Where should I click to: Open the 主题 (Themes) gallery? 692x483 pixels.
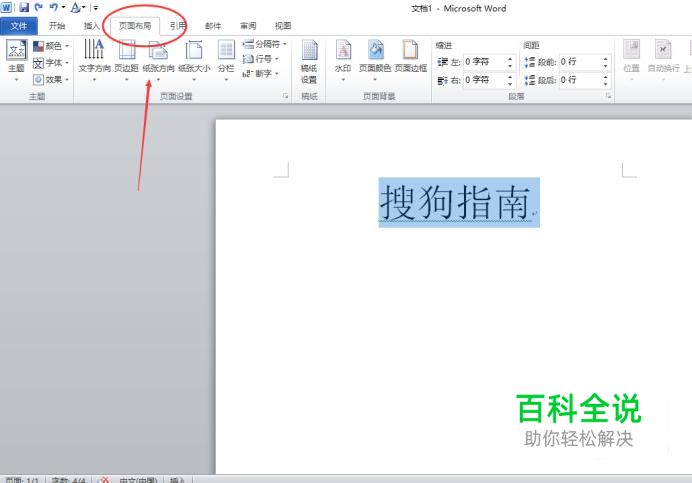point(16,60)
